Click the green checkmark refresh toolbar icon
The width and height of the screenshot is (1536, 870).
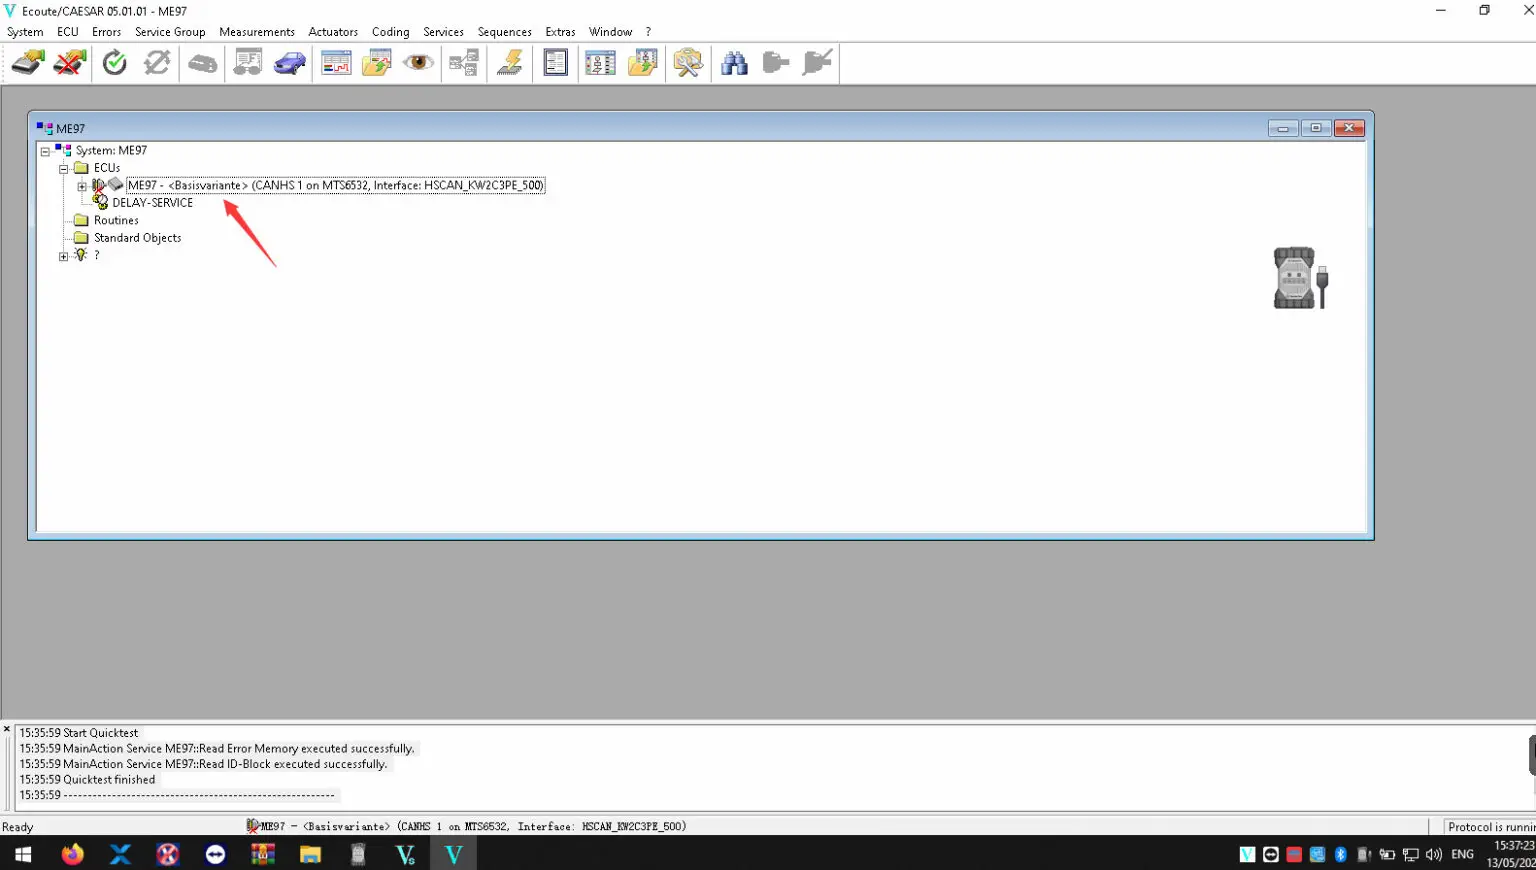click(115, 63)
